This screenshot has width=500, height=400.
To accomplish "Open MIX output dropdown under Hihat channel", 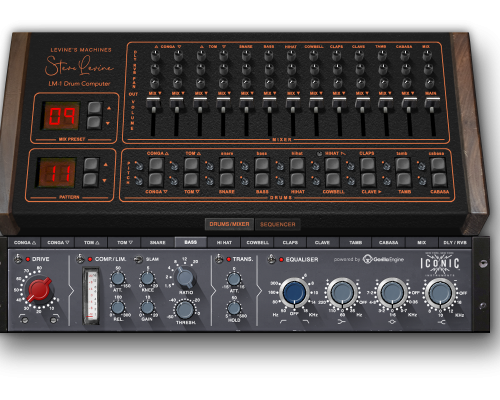I will pos(293,93).
